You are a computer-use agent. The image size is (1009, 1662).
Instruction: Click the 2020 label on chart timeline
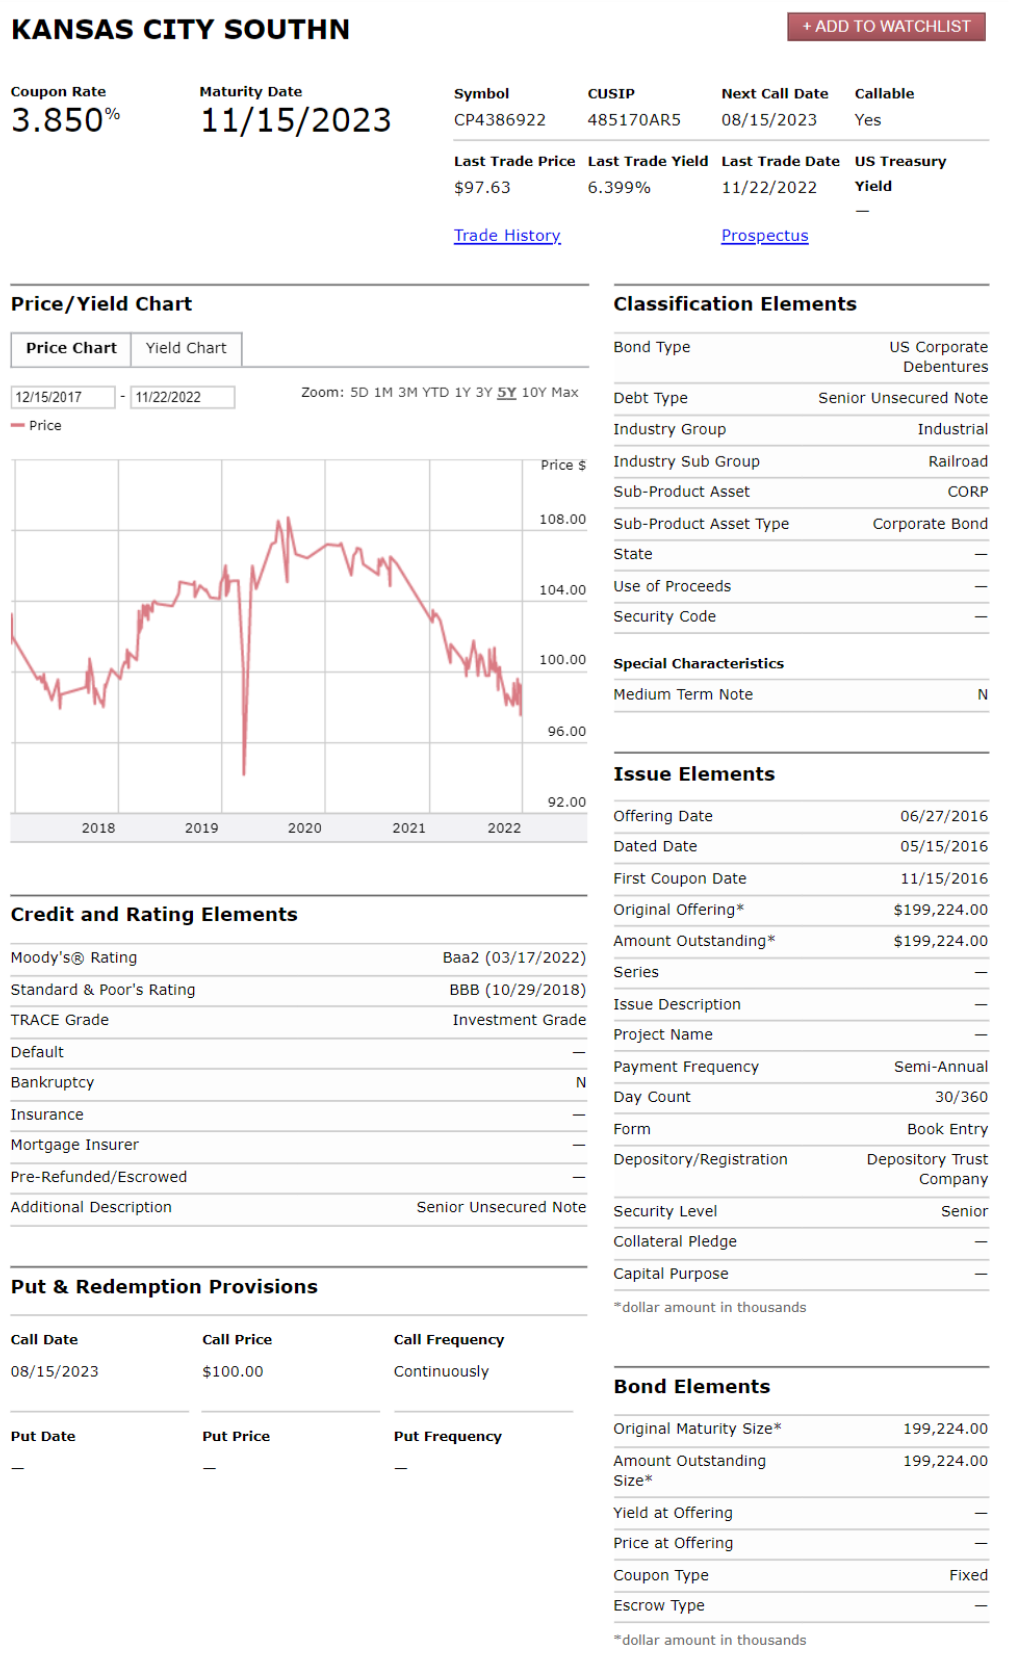pyautogui.click(x=305, y=828)
